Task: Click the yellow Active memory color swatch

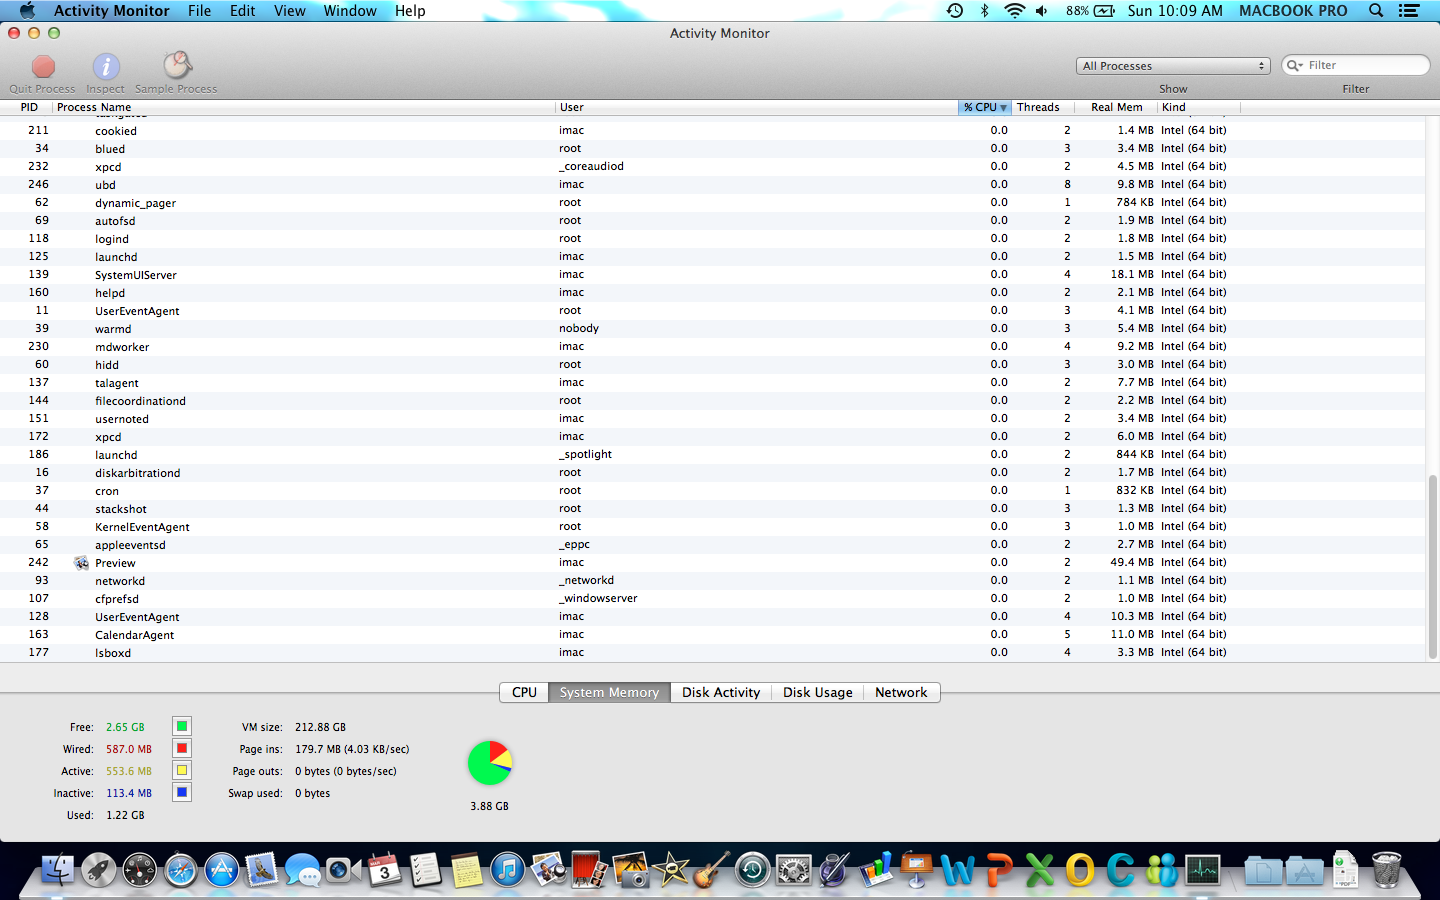Action: [x=182, y=770]
